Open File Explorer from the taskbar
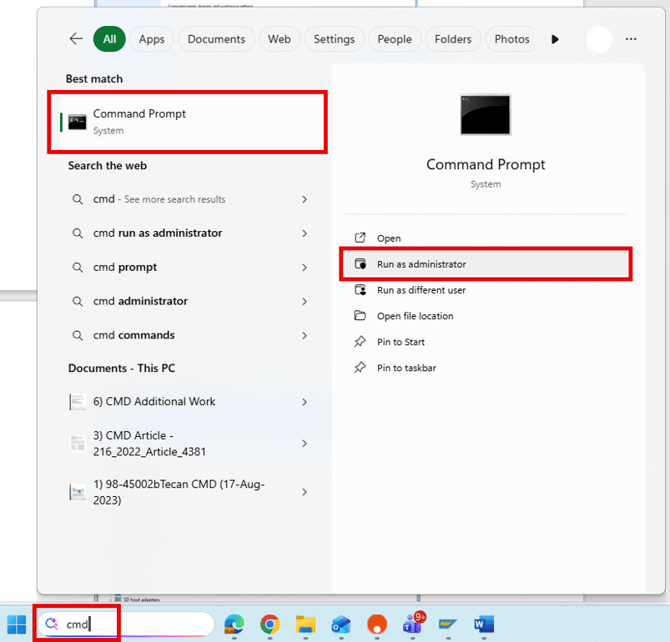 306,624
